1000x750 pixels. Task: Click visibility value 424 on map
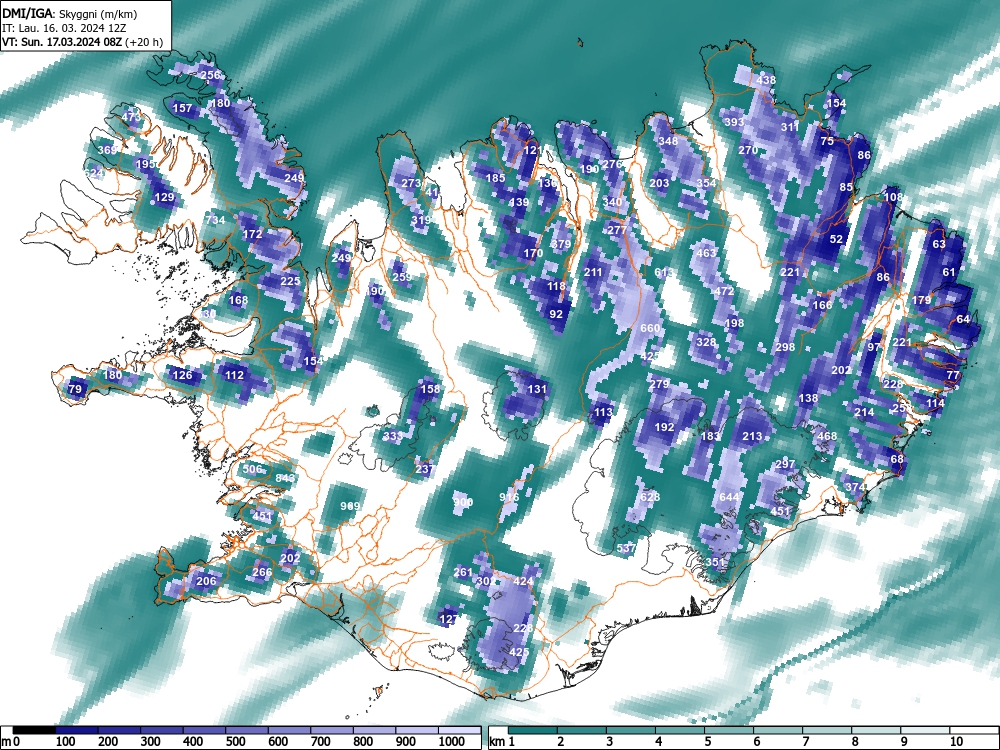pos(524,581)
